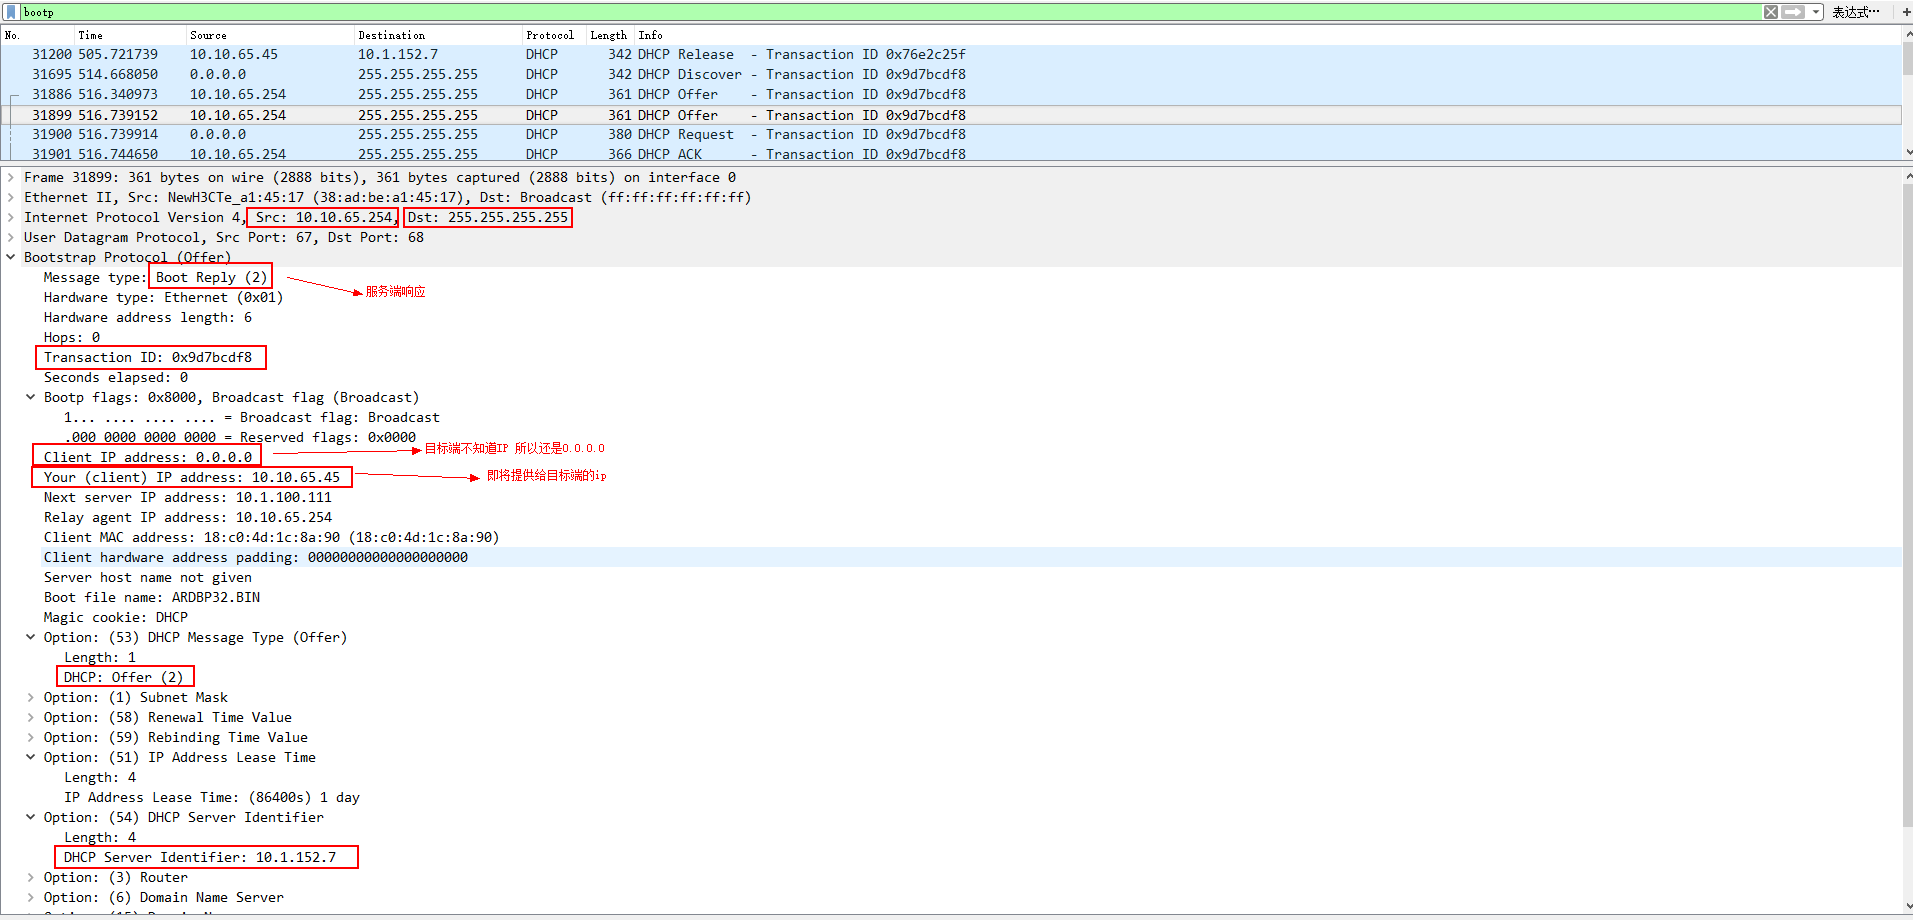1913x920 pixels.
Task: Select packet 31901 DHCP ACK row
Action: pyautogui.click(x=950, y=154)
